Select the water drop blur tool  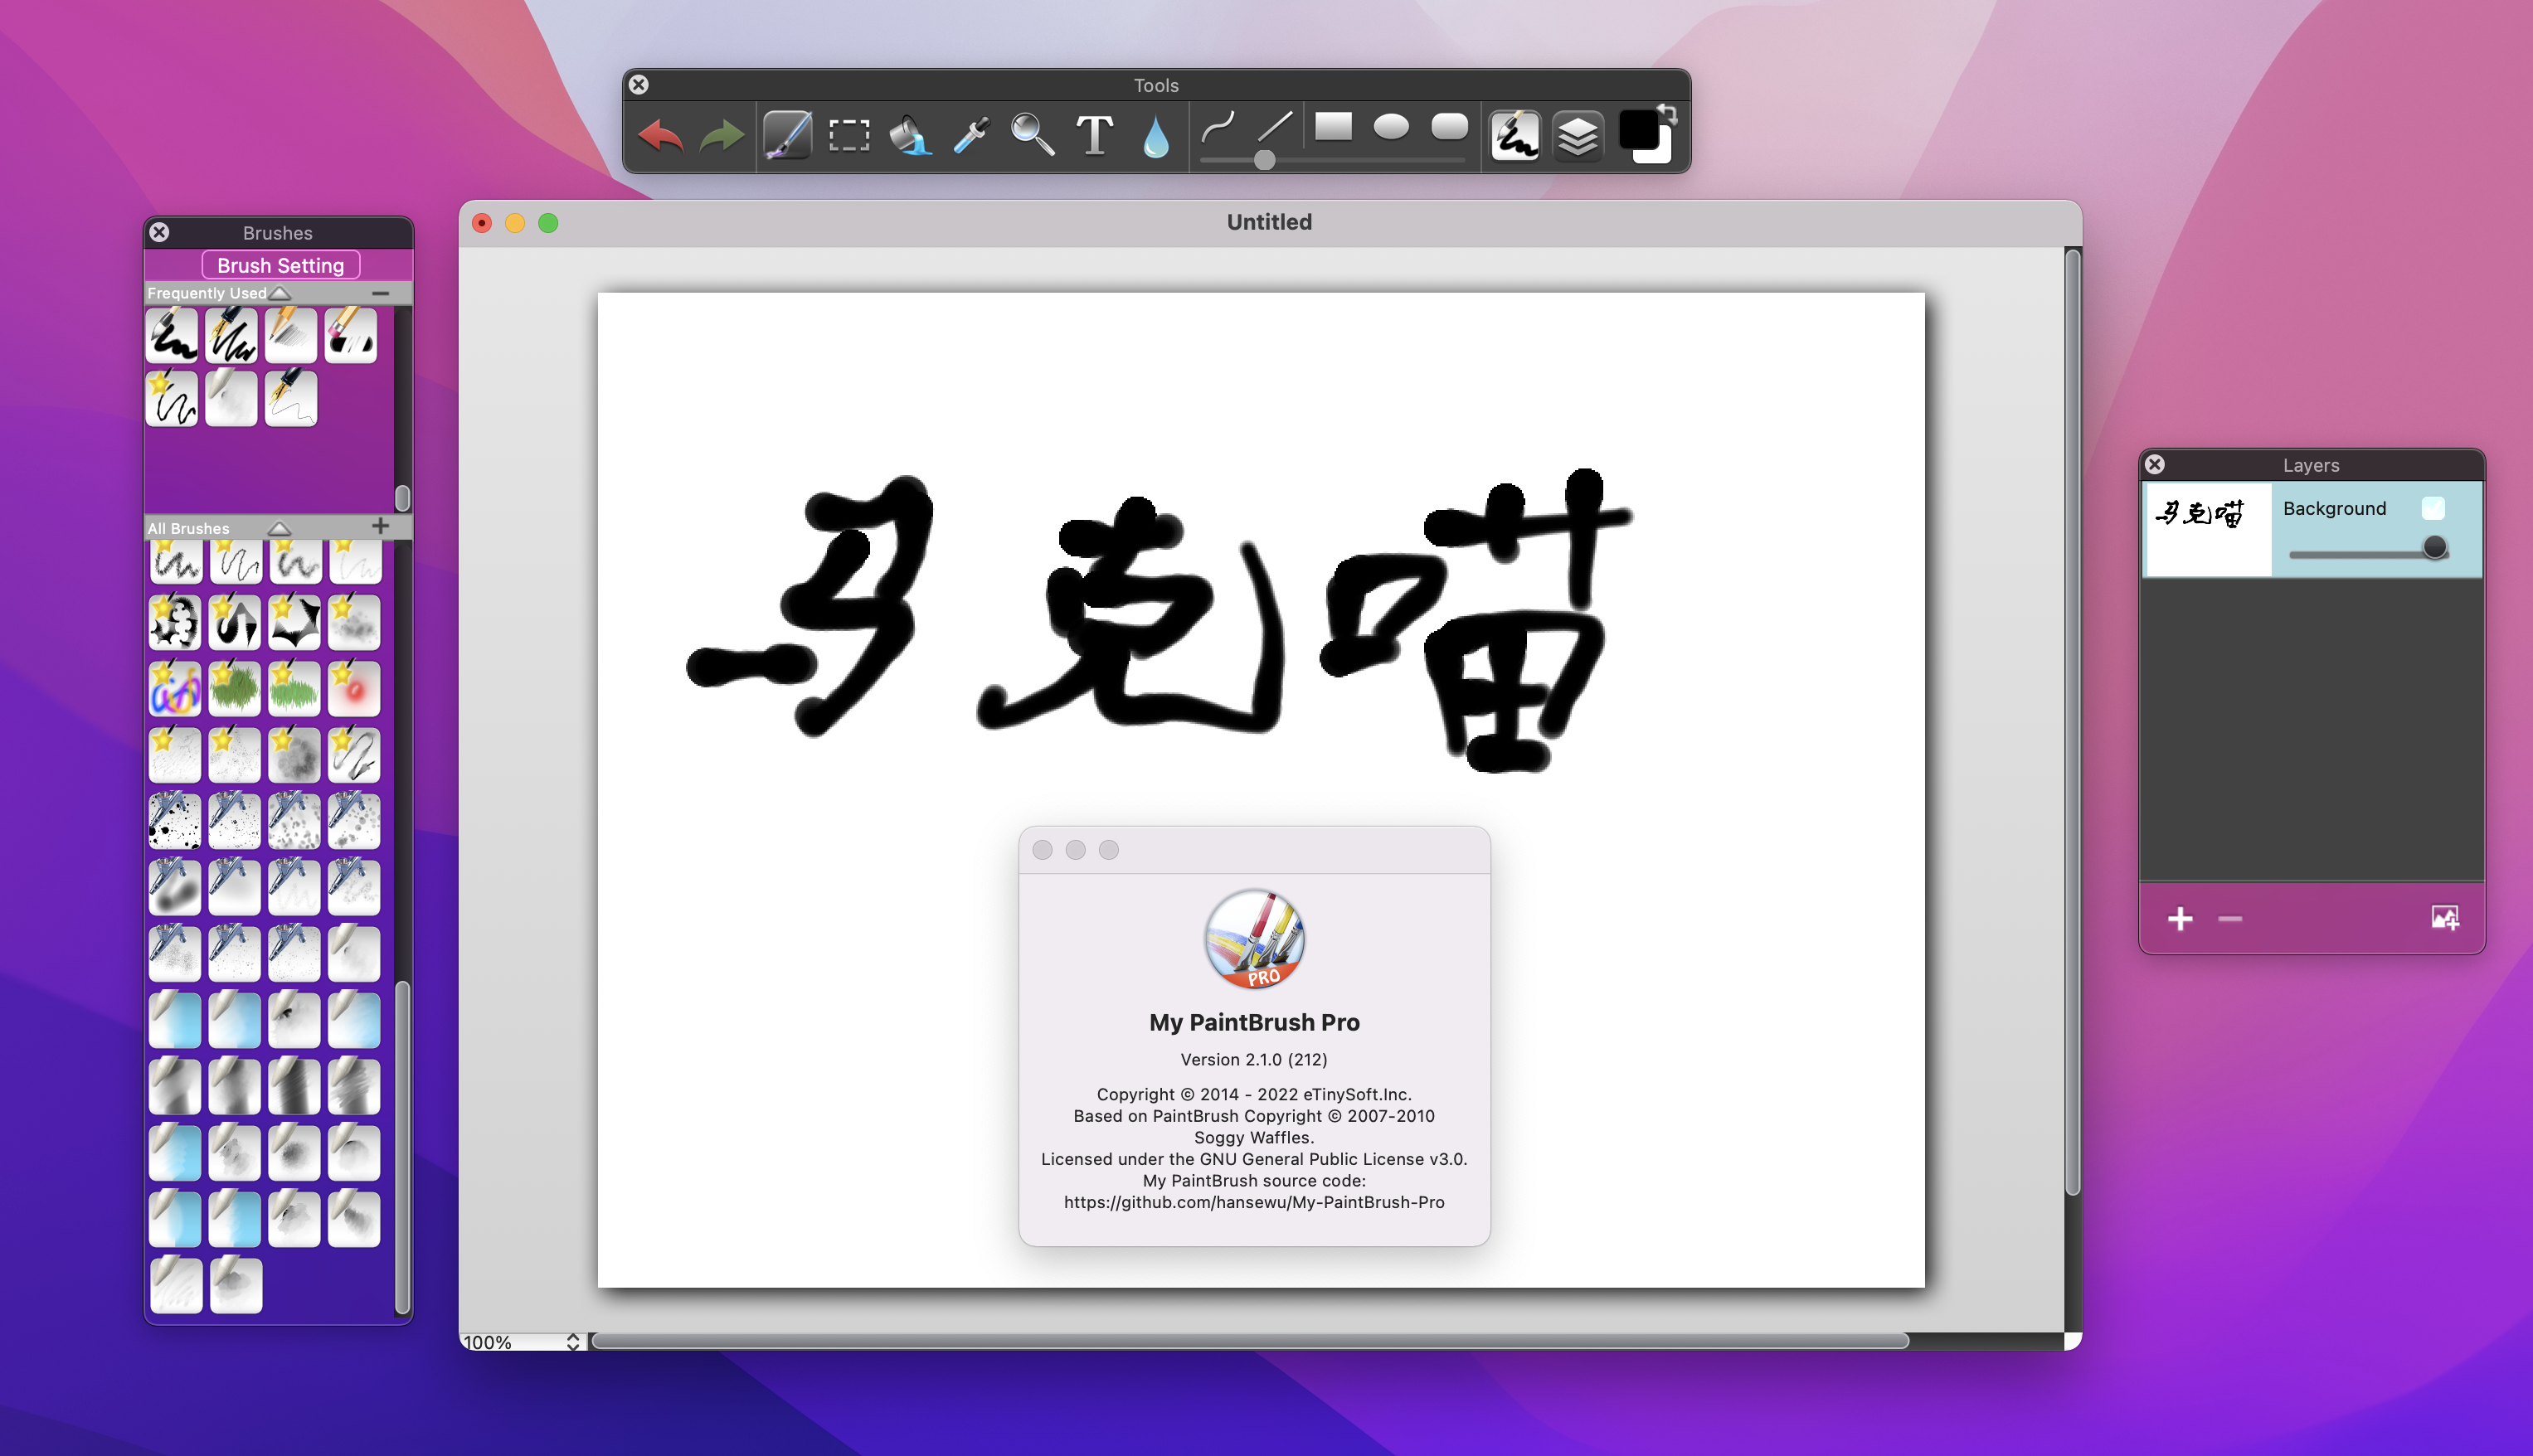[1155, 137]
